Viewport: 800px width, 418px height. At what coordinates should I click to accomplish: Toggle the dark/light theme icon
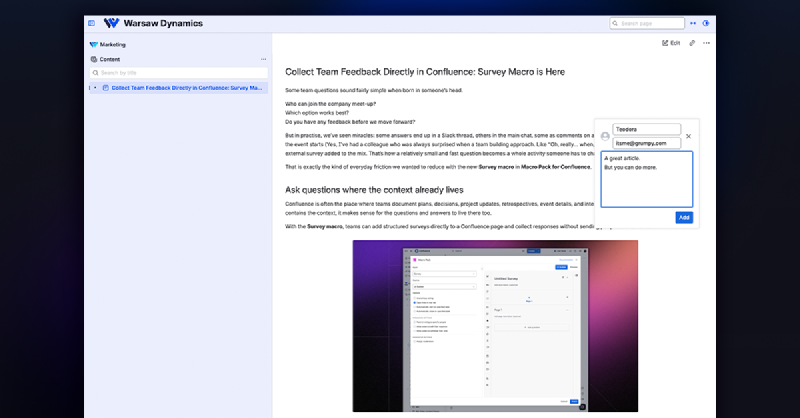point(706,23)
